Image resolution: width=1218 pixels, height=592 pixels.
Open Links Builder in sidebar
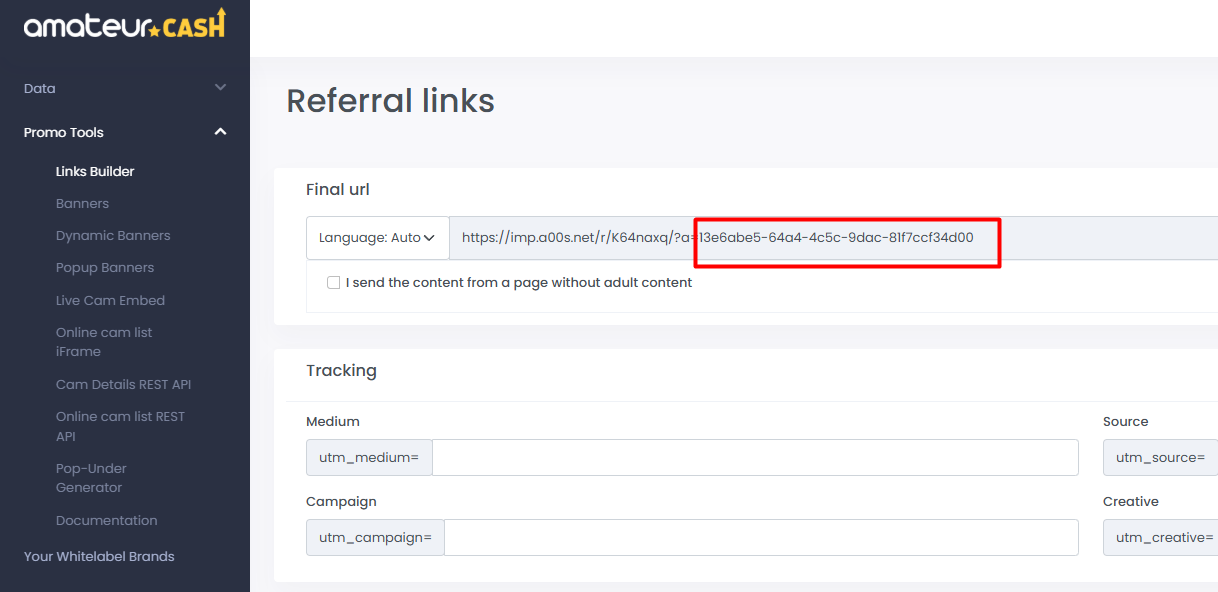click(95, 171)
